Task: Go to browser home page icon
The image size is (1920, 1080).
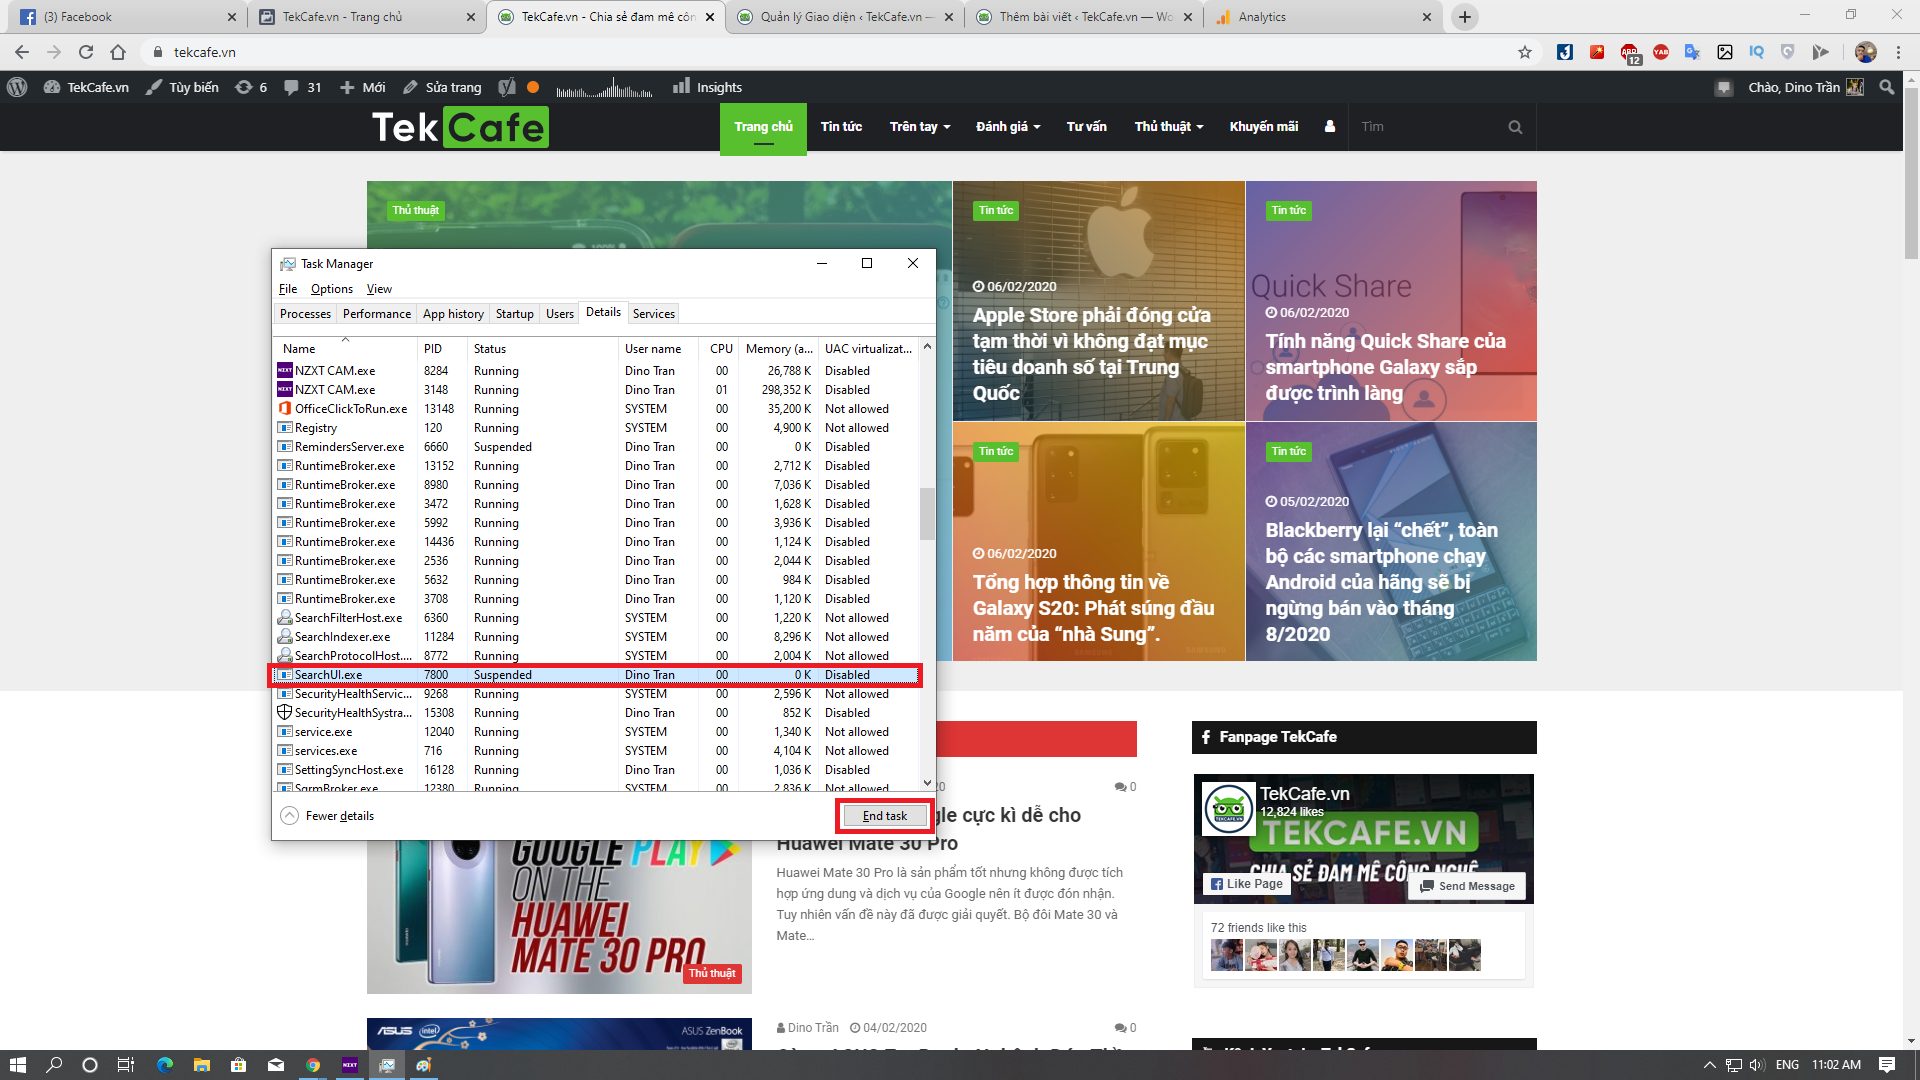Action: 118,52
